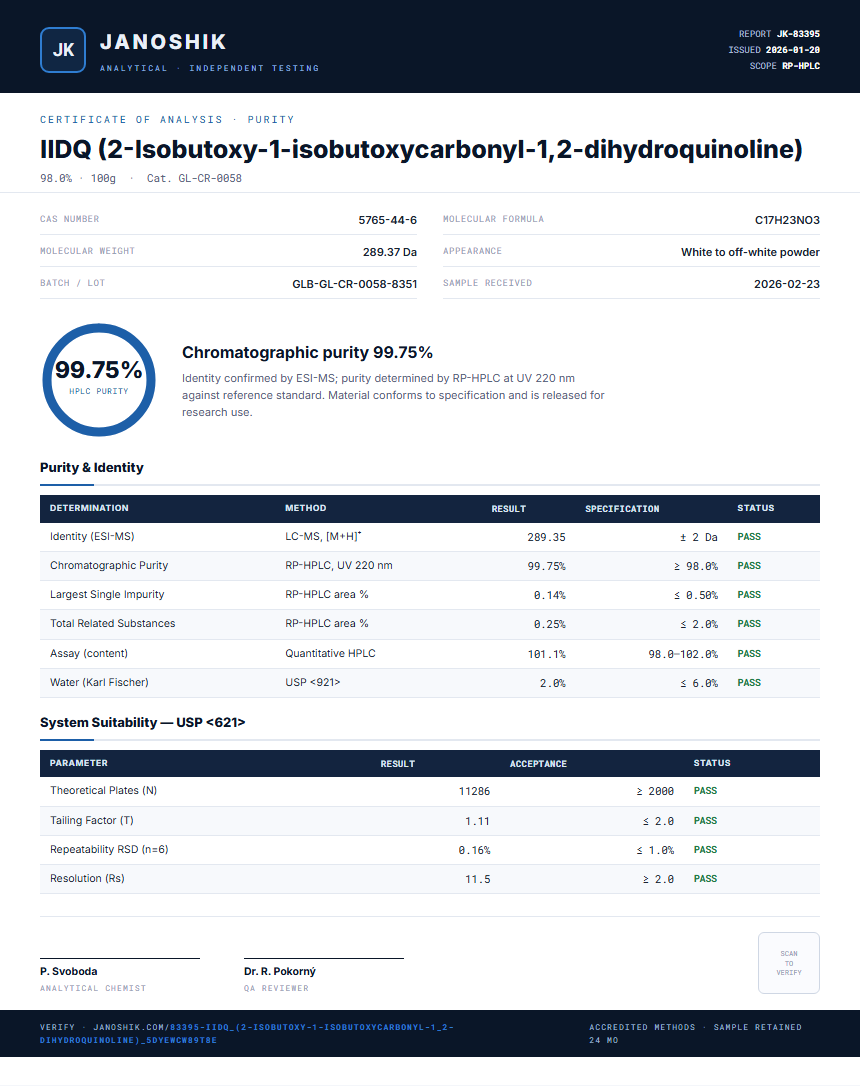860x1086 pixels.
Task: Select the 11.5 resolution result
Action: click(x=477, y=879)
